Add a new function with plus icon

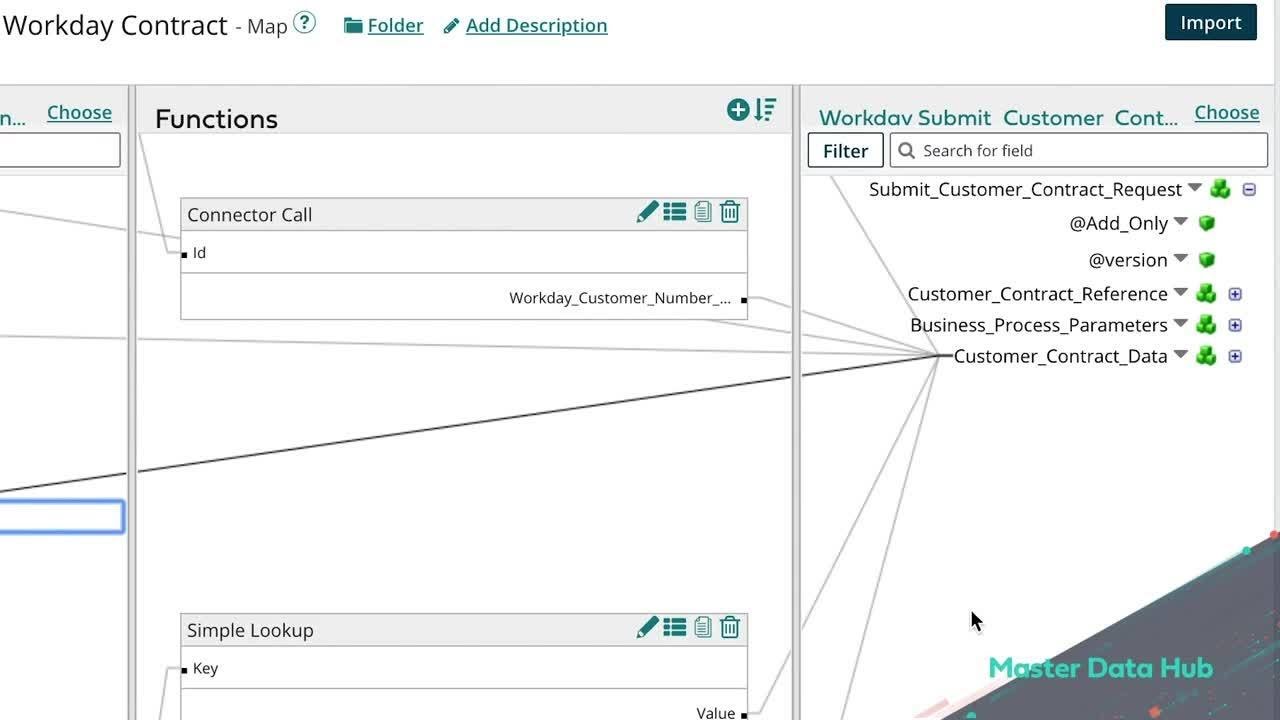(738, 110)
